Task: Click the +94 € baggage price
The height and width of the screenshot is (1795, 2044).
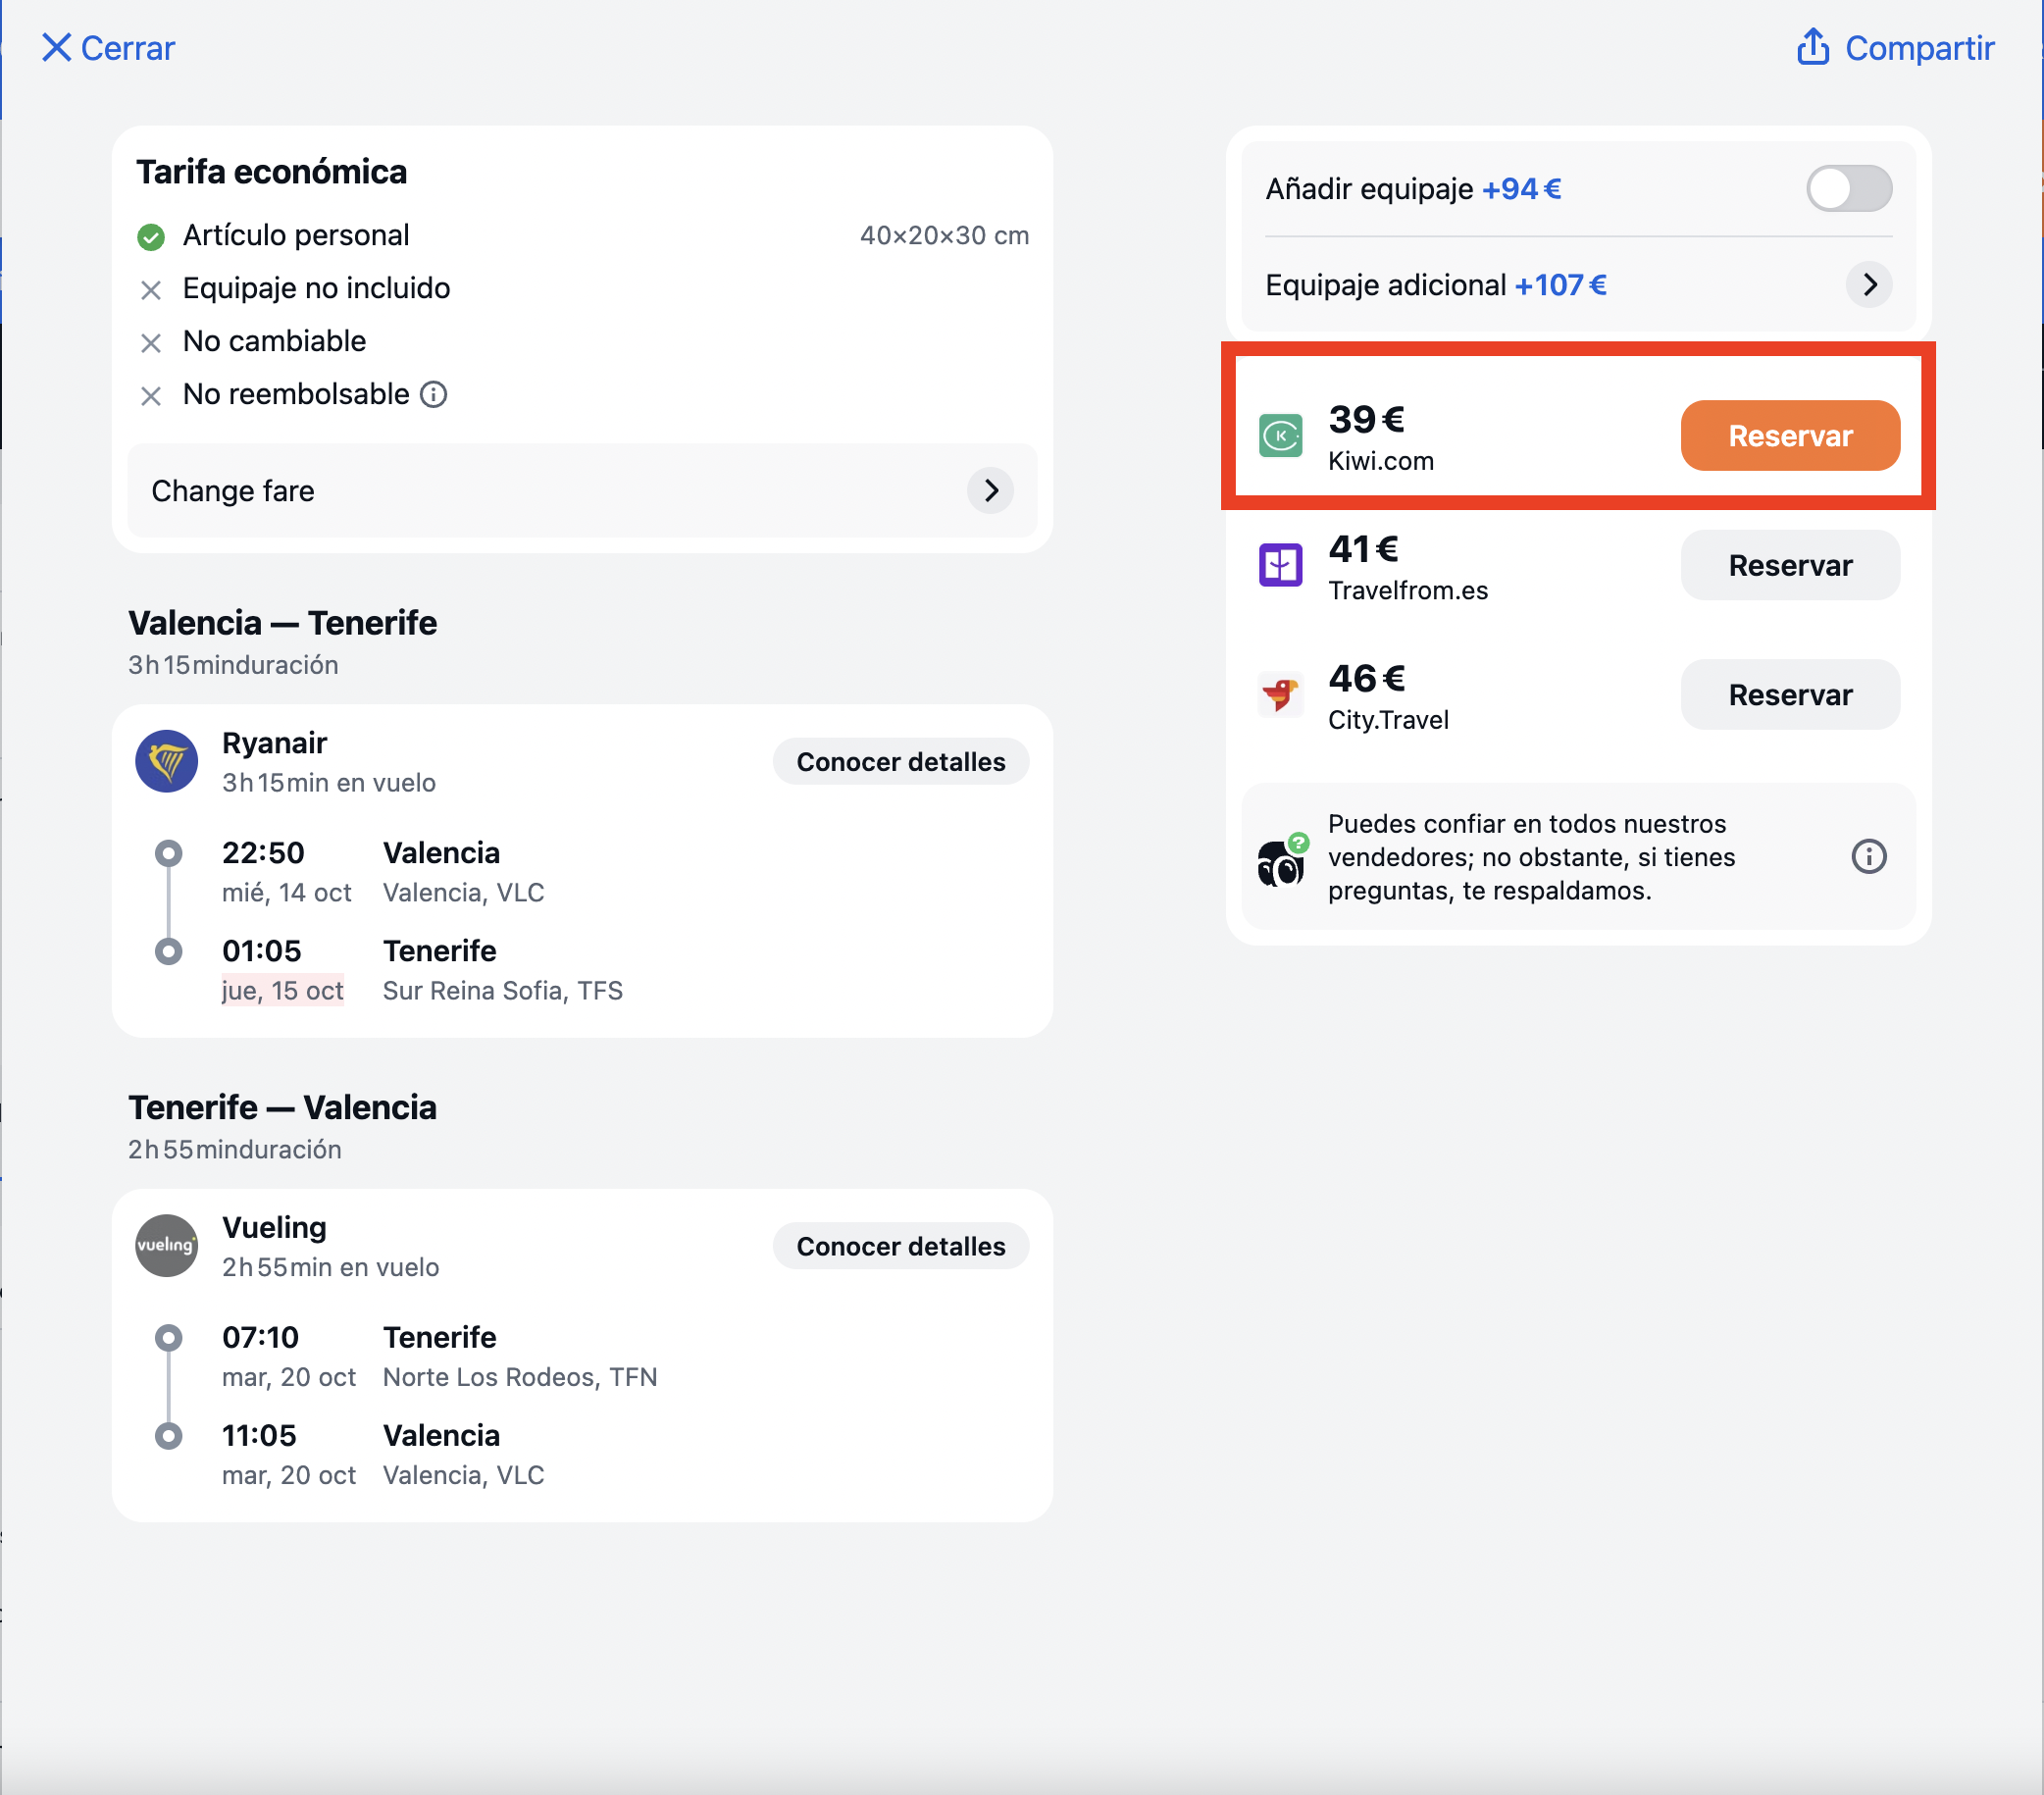Action: (x=1521, y=188)
